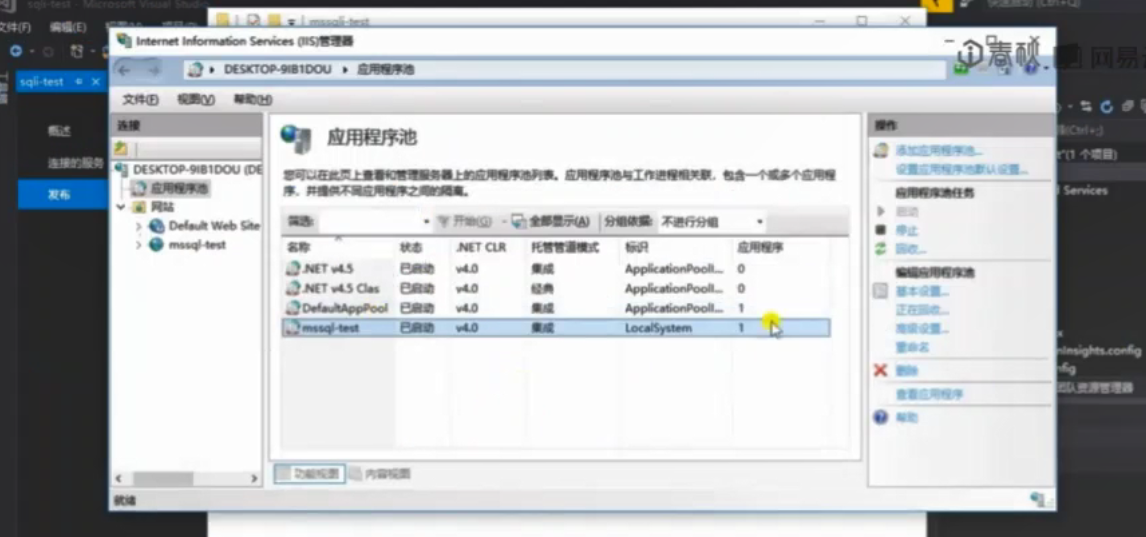The height and width of the screenshot is (537, 1146).
Task: Click the 停止 stop action
Action: click(907, 230)
